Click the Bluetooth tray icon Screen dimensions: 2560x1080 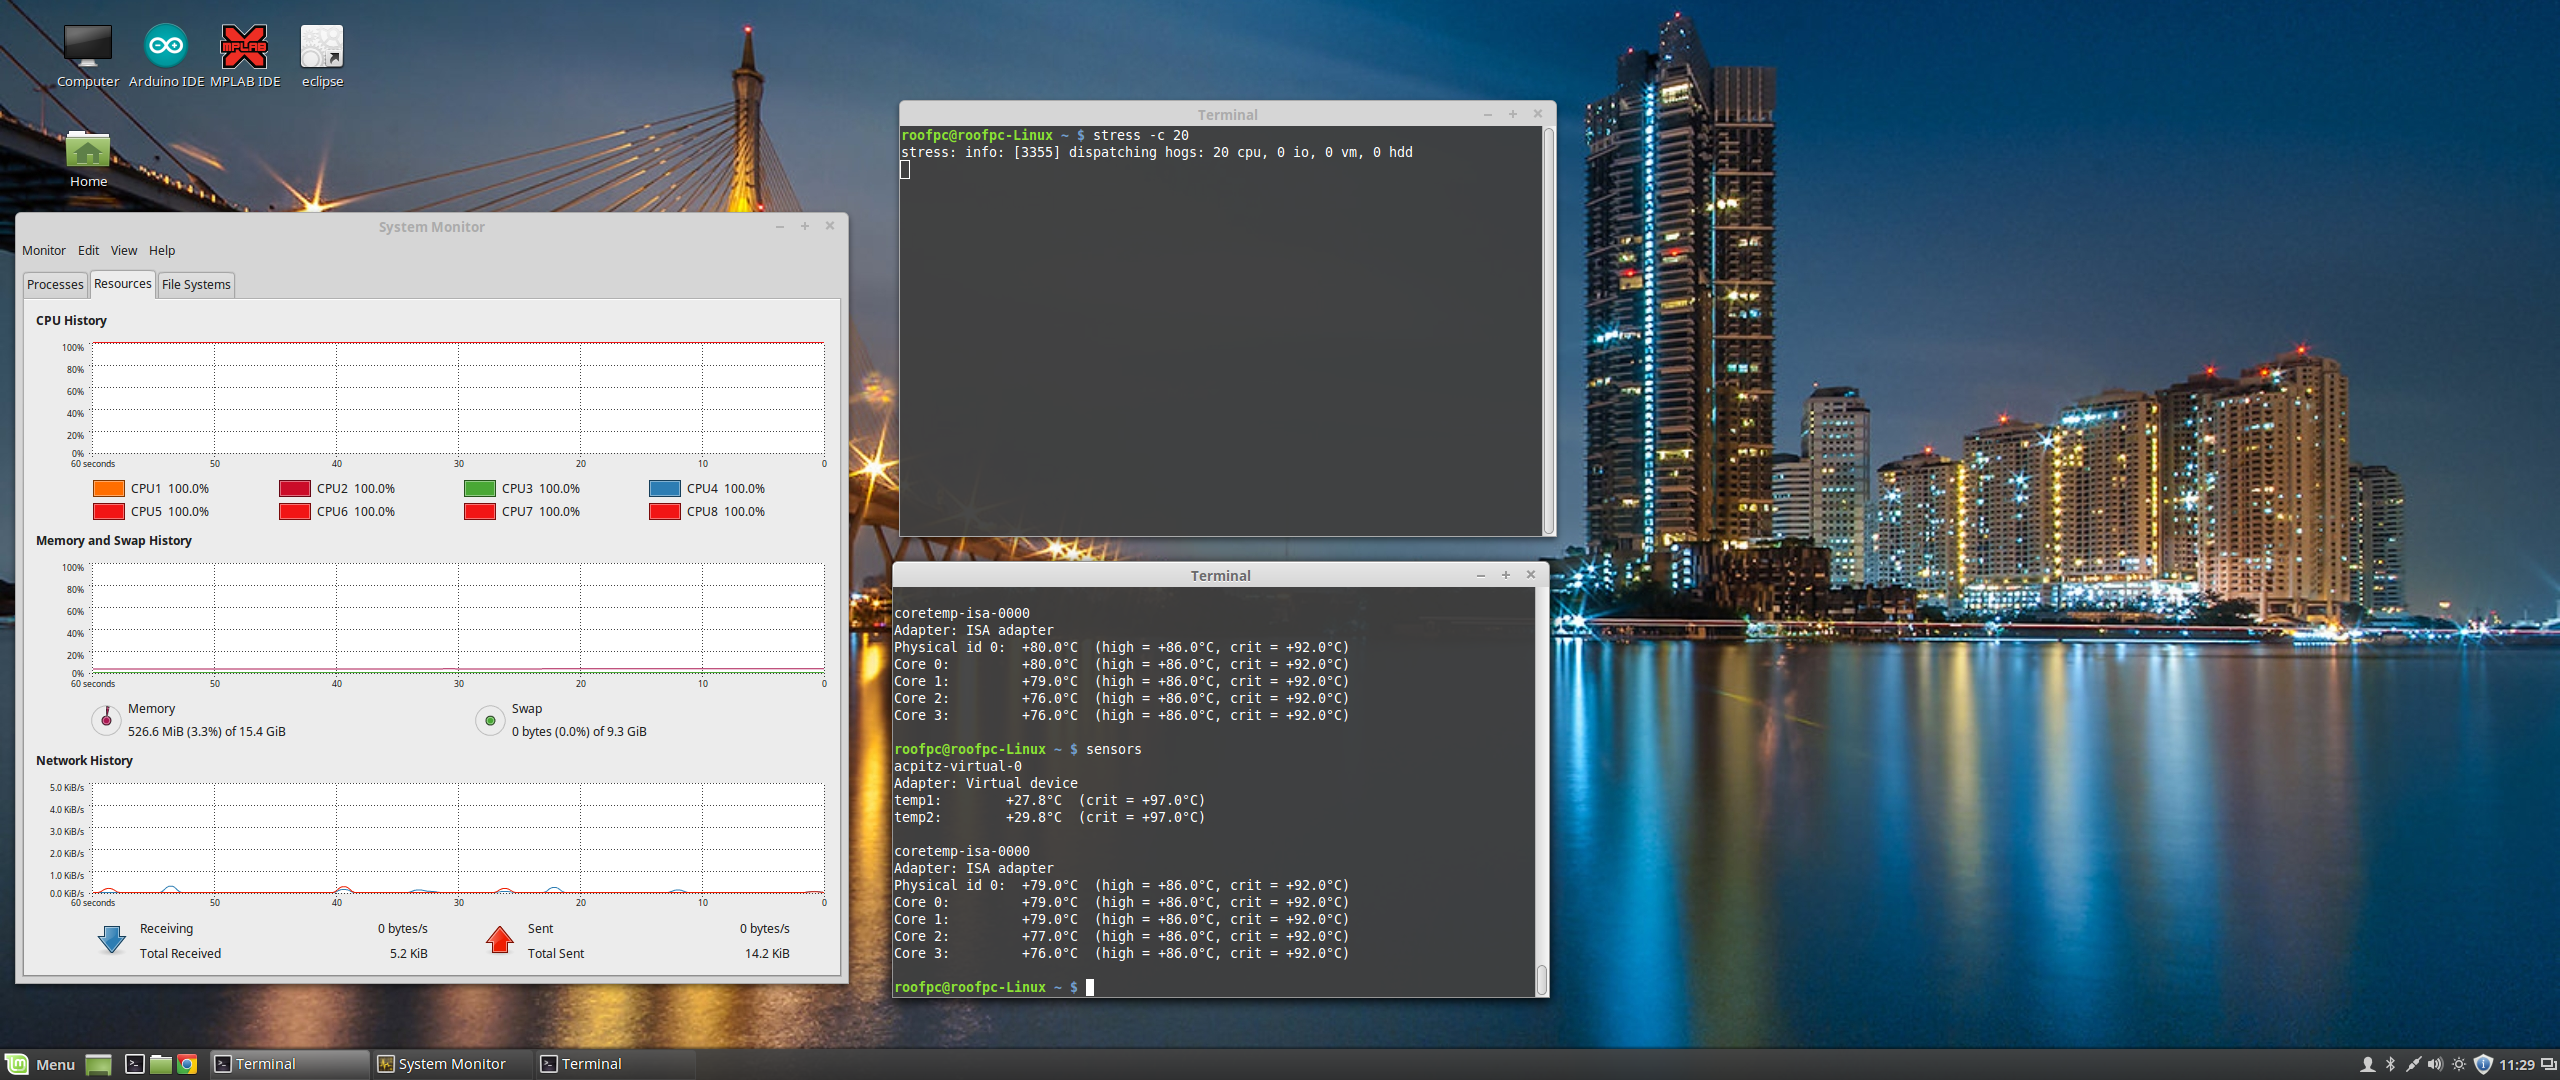[x=2390, y=1064]
